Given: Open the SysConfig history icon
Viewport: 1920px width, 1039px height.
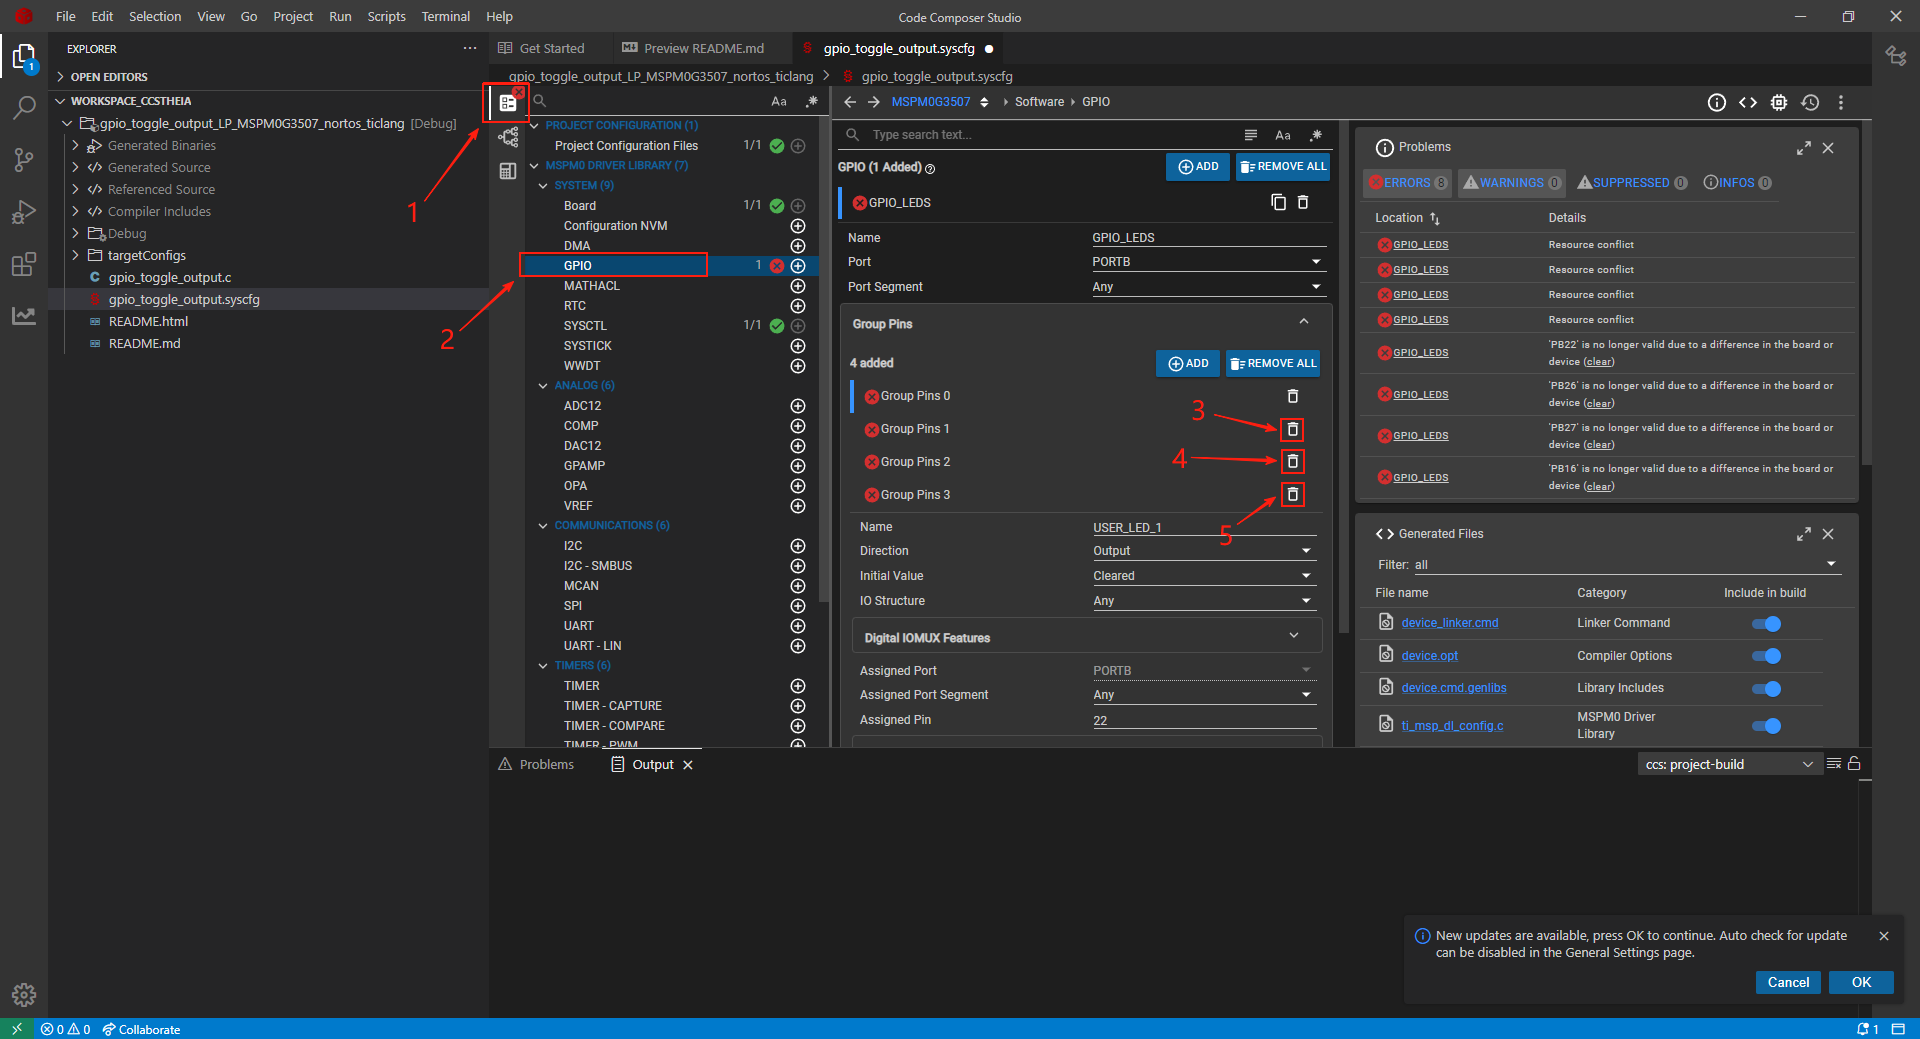Looking at the screenshot, I should (x=1810, y=102).
